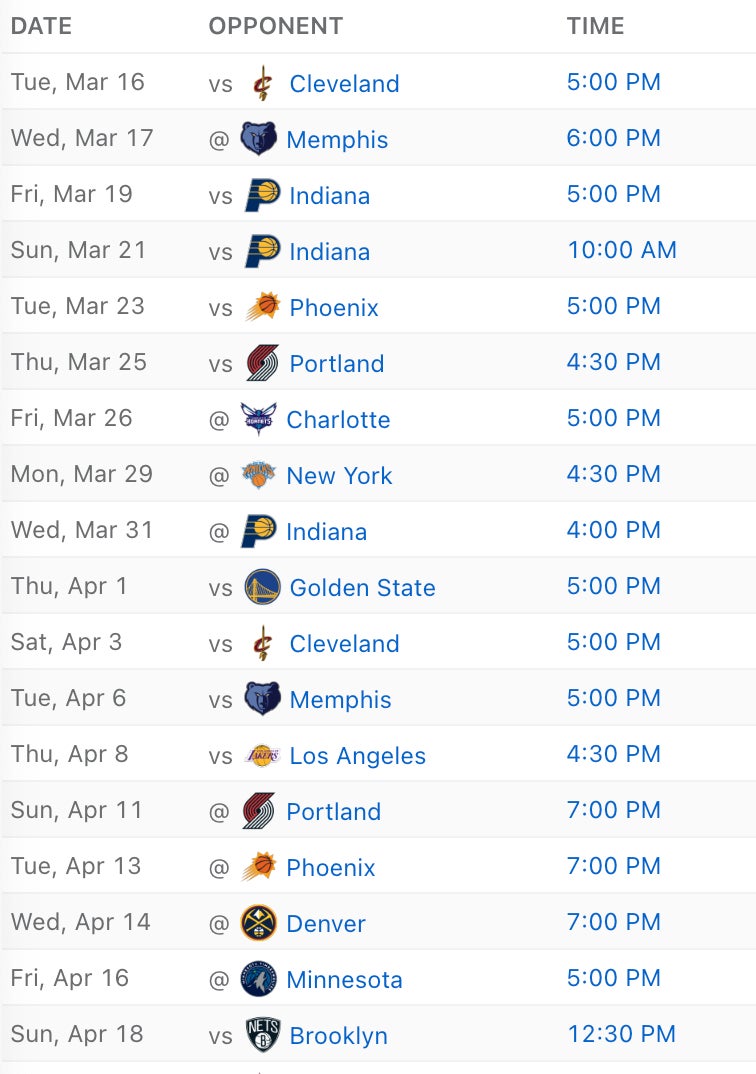The width and height of the screenshot is (756, 1074).
Task: Open the Golden State team link
Action: [x=362, y=588]
